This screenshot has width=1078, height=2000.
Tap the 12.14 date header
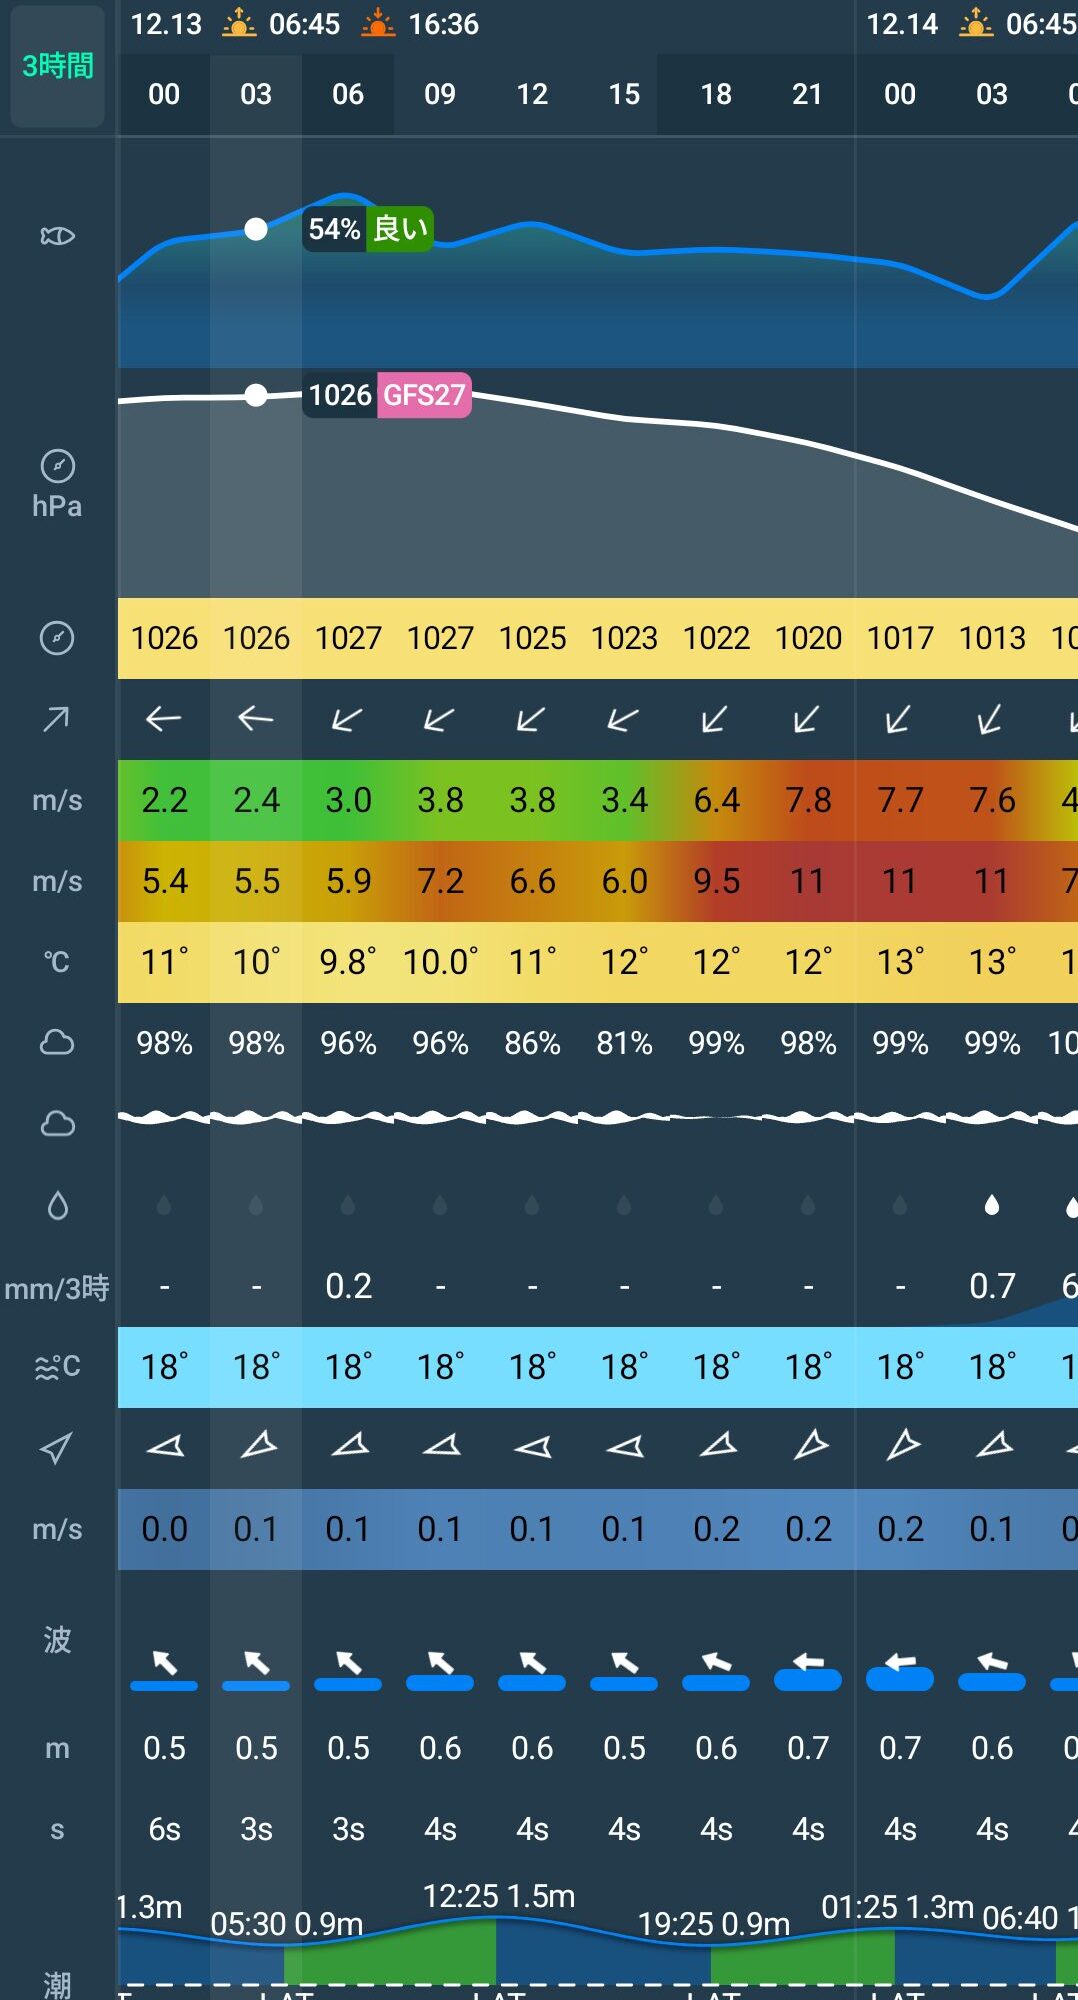point(902,24)
